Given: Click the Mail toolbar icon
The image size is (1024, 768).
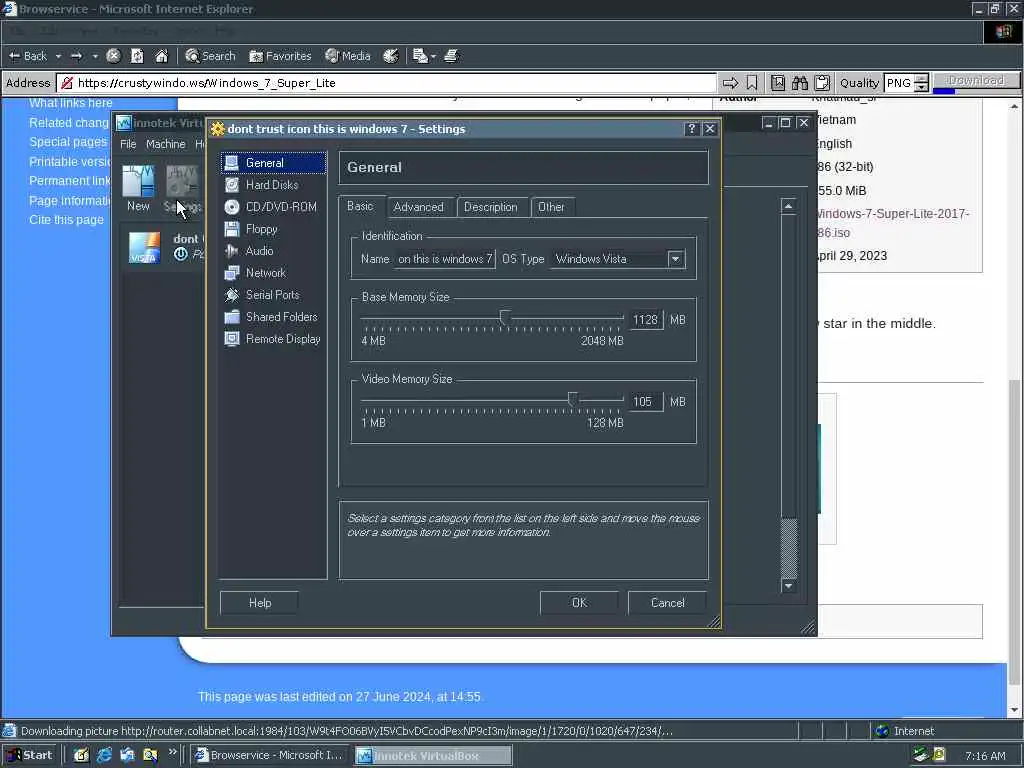Looking at the screenshot, I should click(421, 56).
